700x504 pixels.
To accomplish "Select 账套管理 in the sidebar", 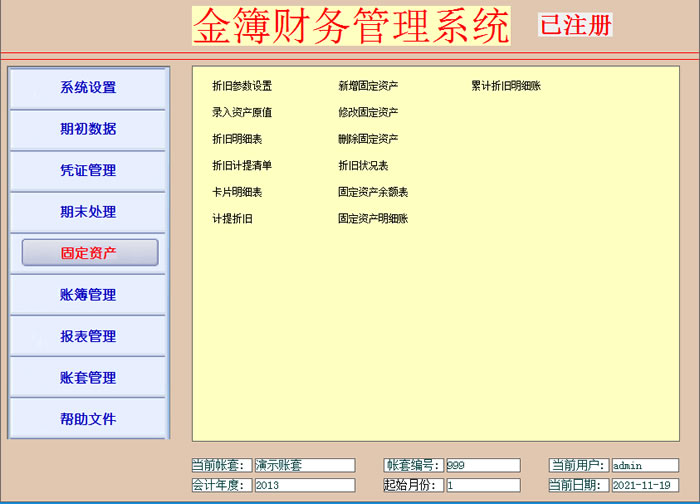I will pyautogui.click(x=88, y=378).
